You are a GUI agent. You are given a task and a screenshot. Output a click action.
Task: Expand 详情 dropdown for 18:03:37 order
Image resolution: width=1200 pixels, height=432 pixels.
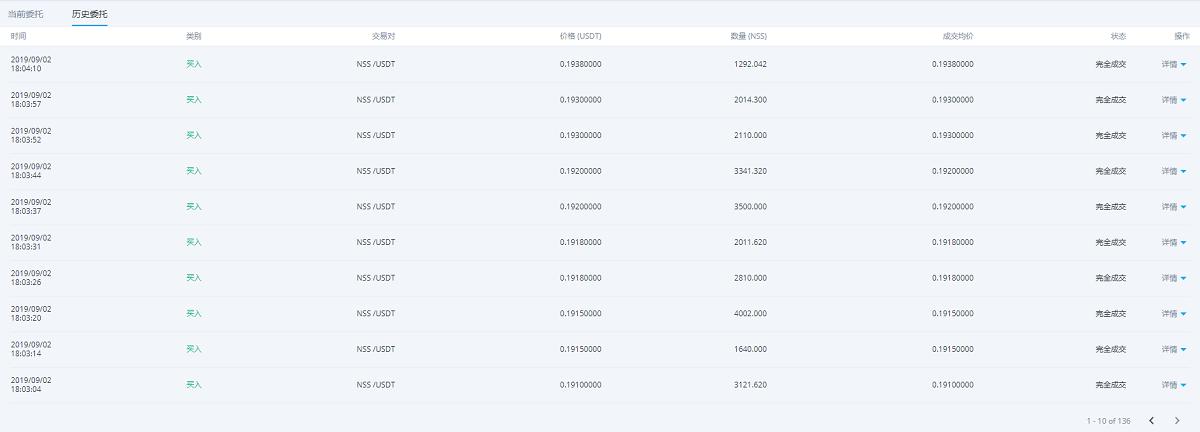1174,206
